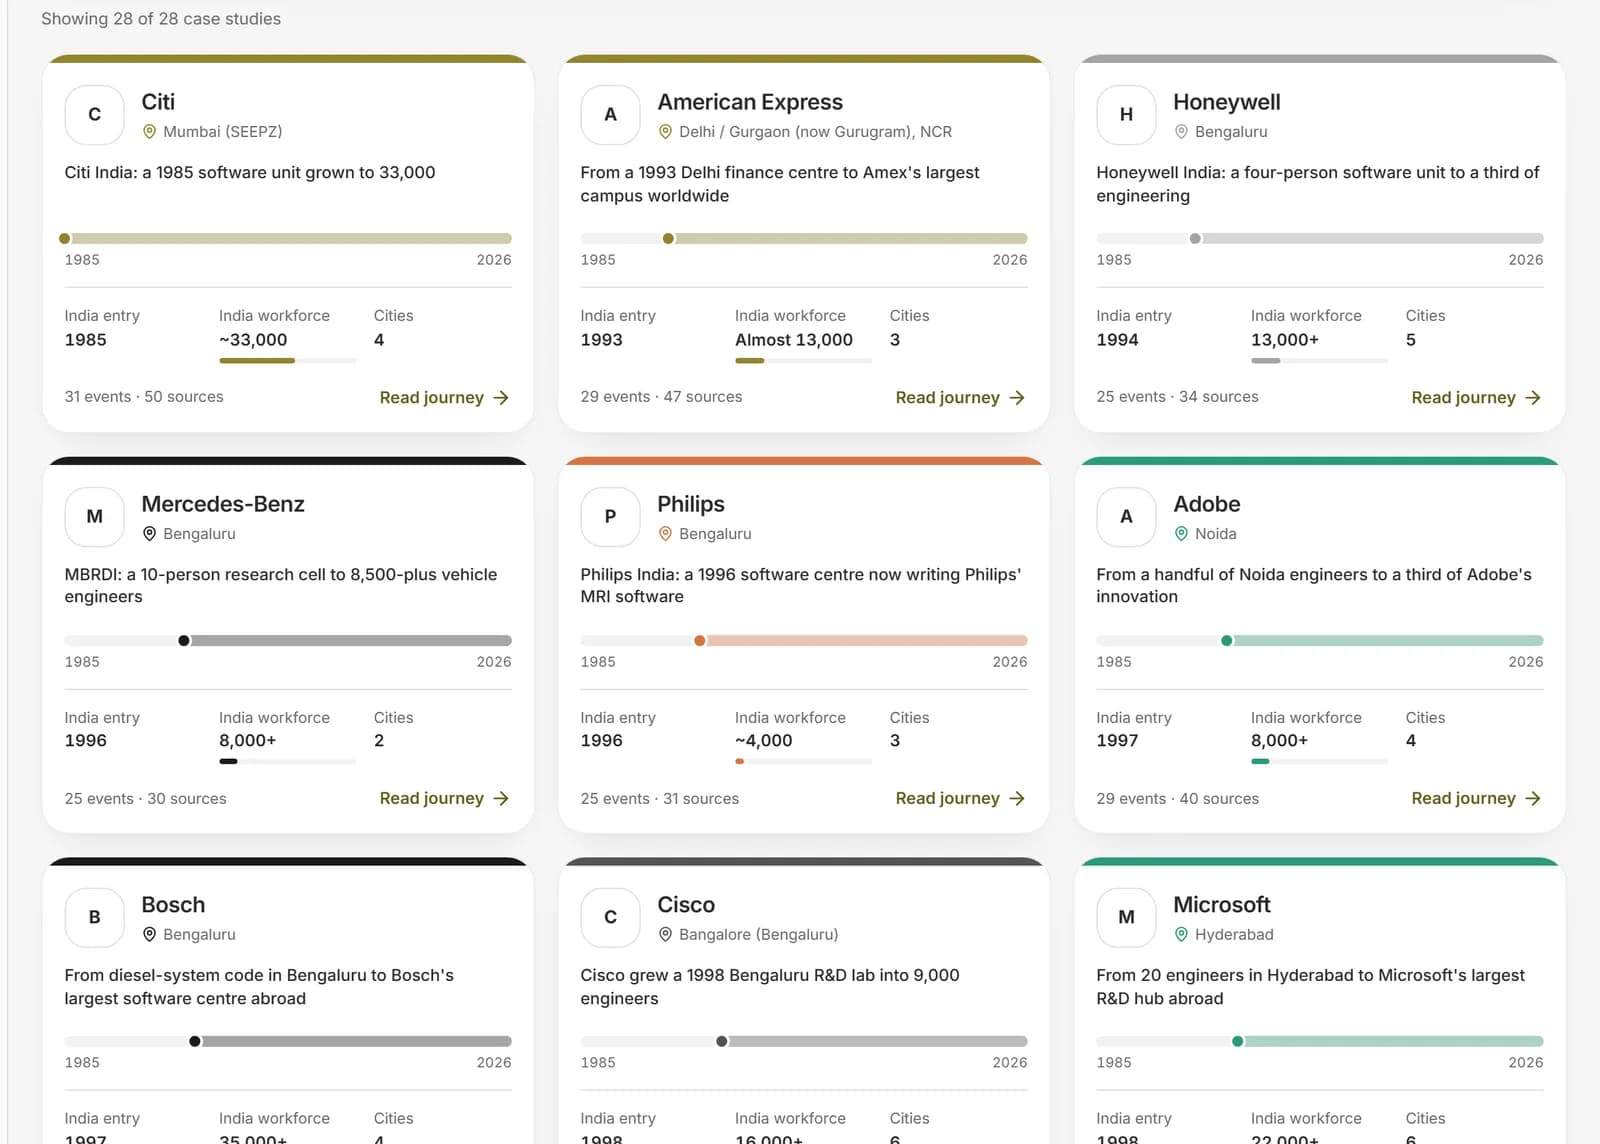Click Mercedes-Benz timeline marker dot
The height and width of the screenshot is (1144, 1600).
click(184, 641)
